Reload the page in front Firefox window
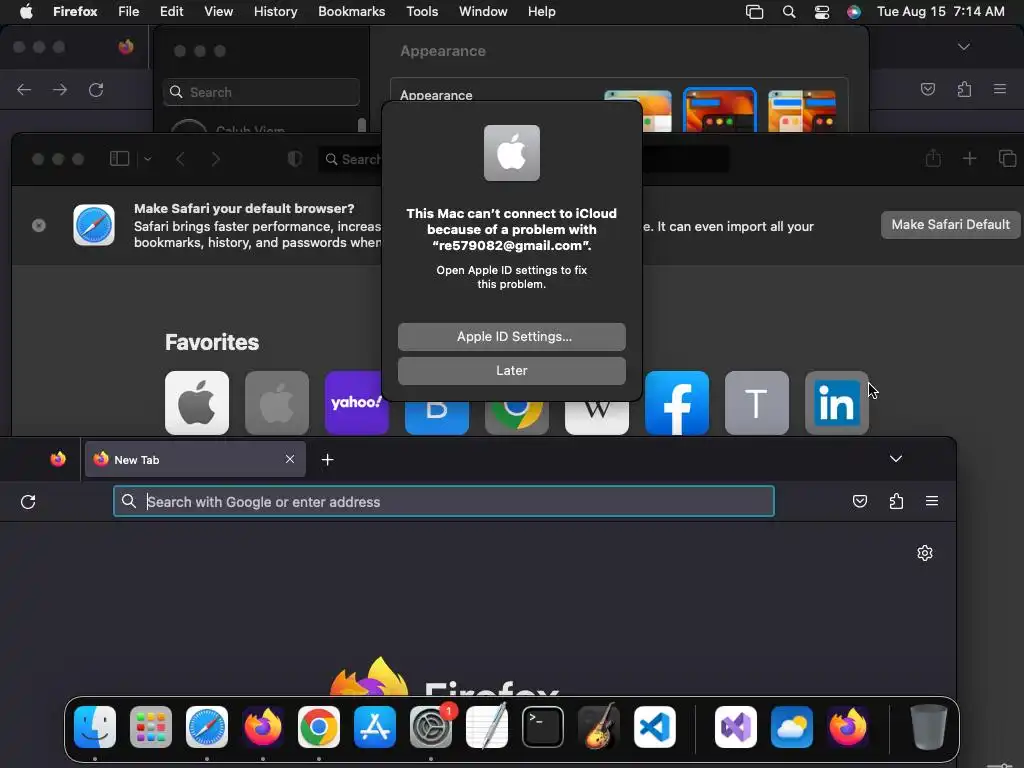The width and height of the screenshot is (1024, 768). (27, 502)
